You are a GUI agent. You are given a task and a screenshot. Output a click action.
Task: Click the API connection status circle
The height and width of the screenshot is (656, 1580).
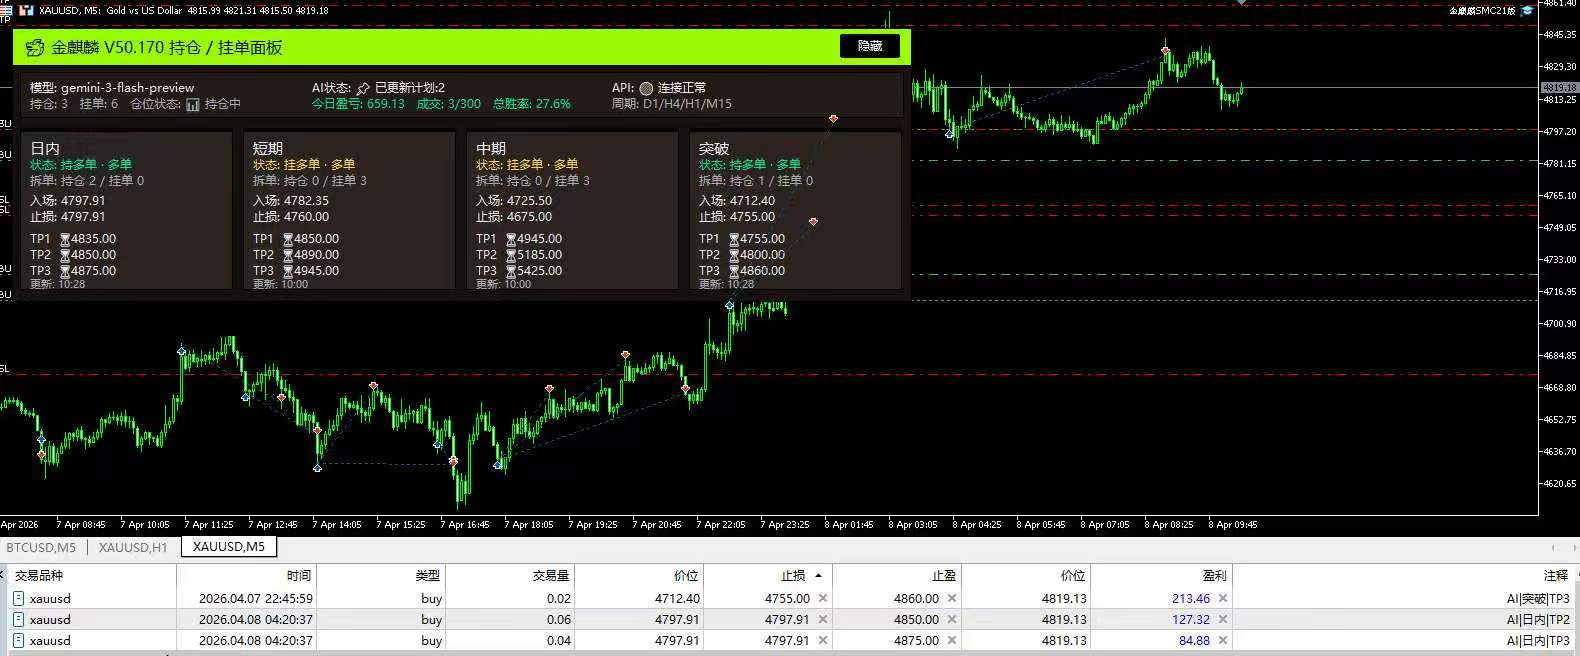coord(646,88)
